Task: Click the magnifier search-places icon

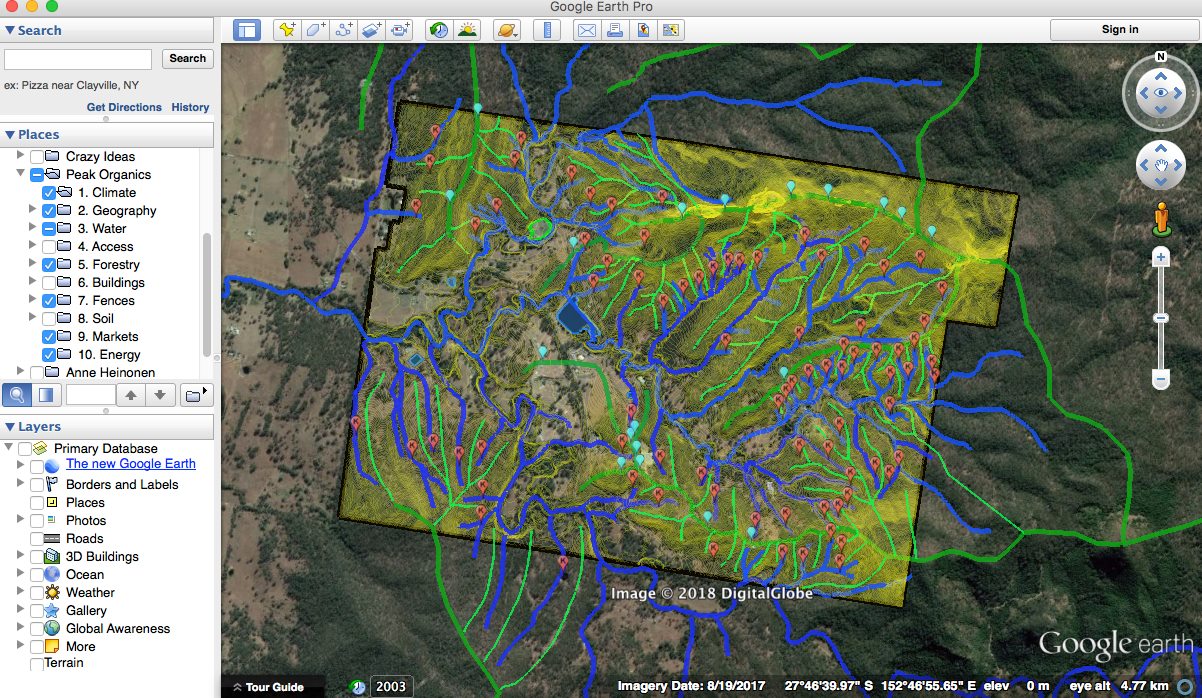Action: (15, 394)
